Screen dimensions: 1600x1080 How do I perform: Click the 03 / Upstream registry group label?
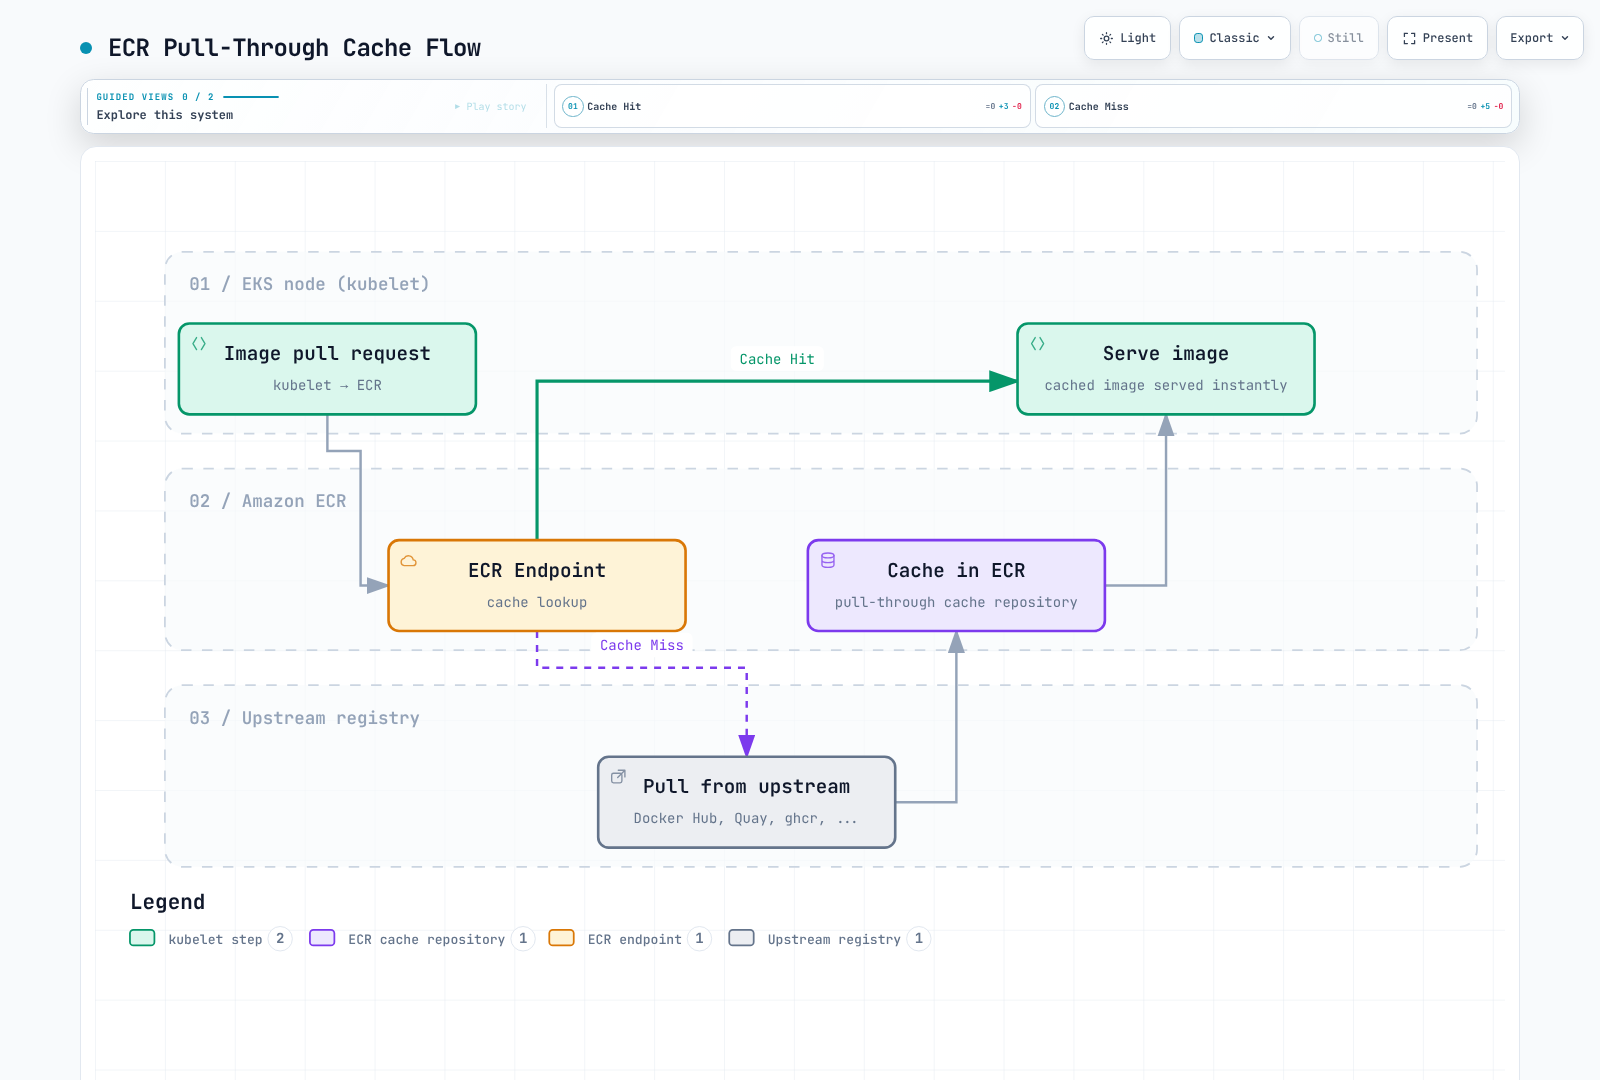coord(304,718)
